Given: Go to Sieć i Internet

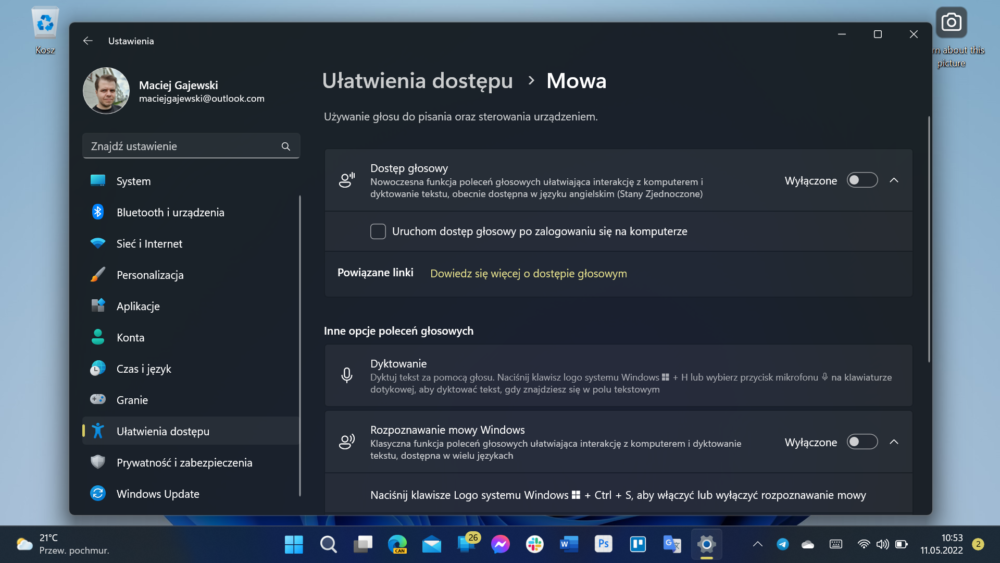Looking at the screenshot, I should [191, 244].
